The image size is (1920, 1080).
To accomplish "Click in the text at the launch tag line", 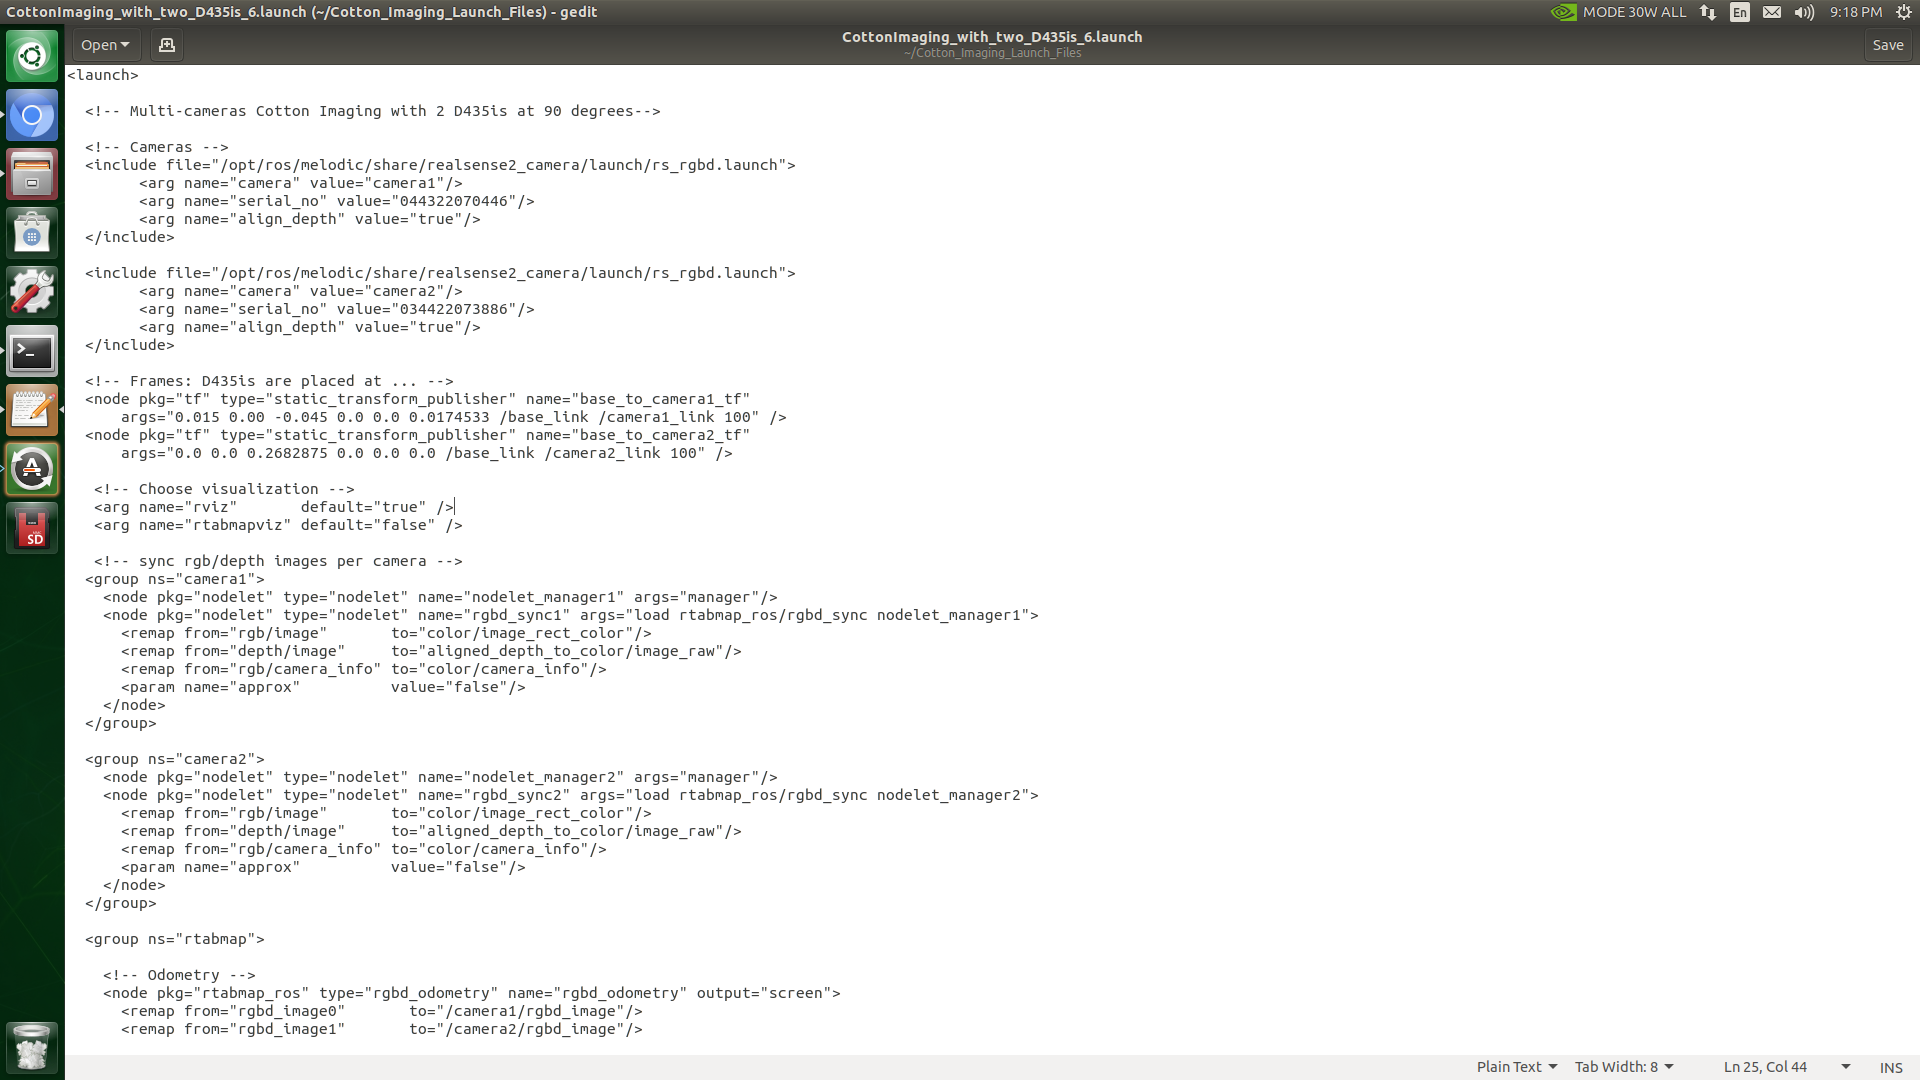I will (x=103, y=75).
